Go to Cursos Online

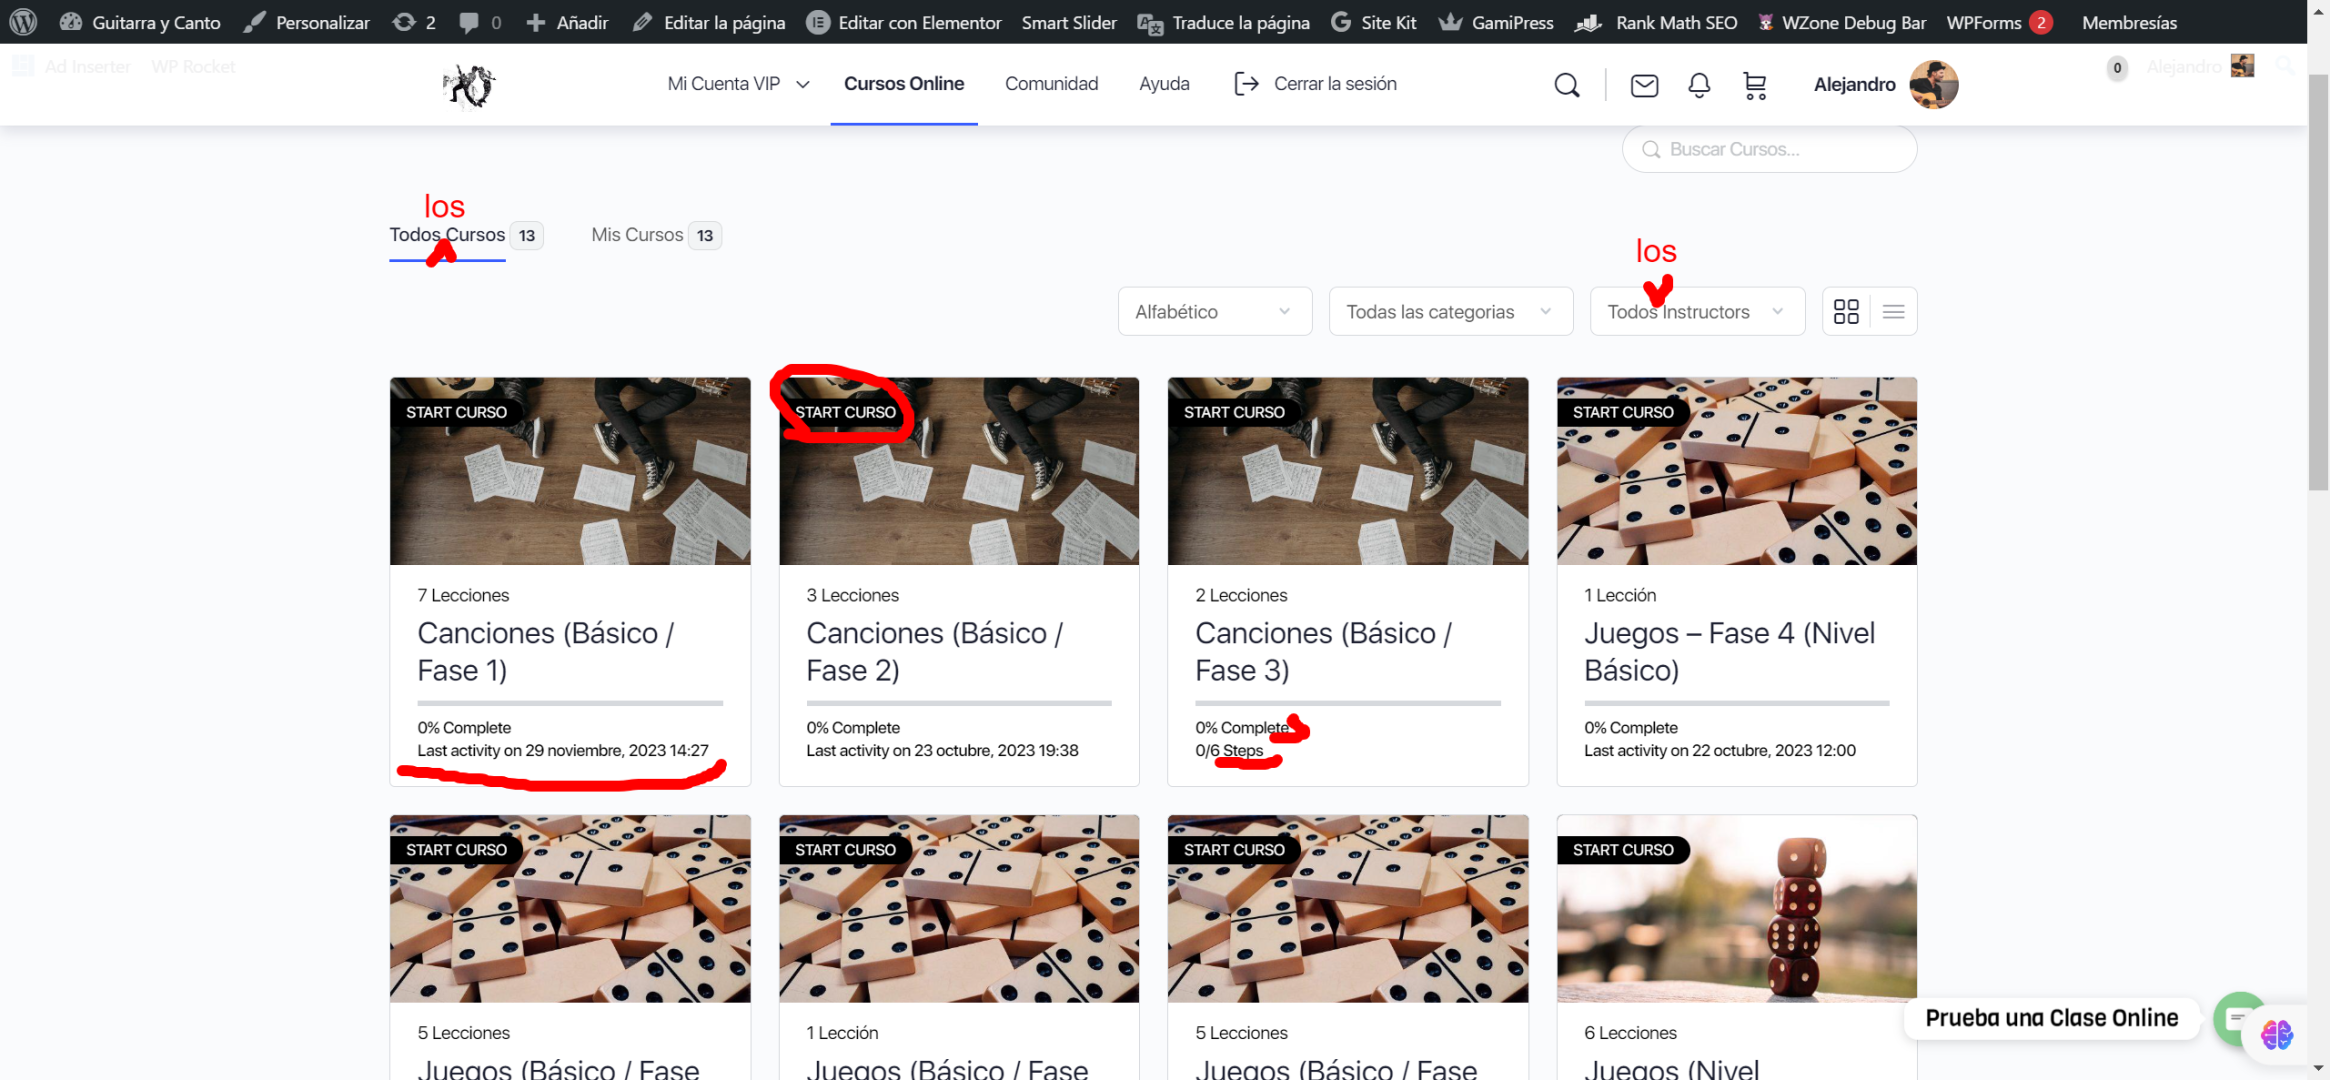click(904, 84)
